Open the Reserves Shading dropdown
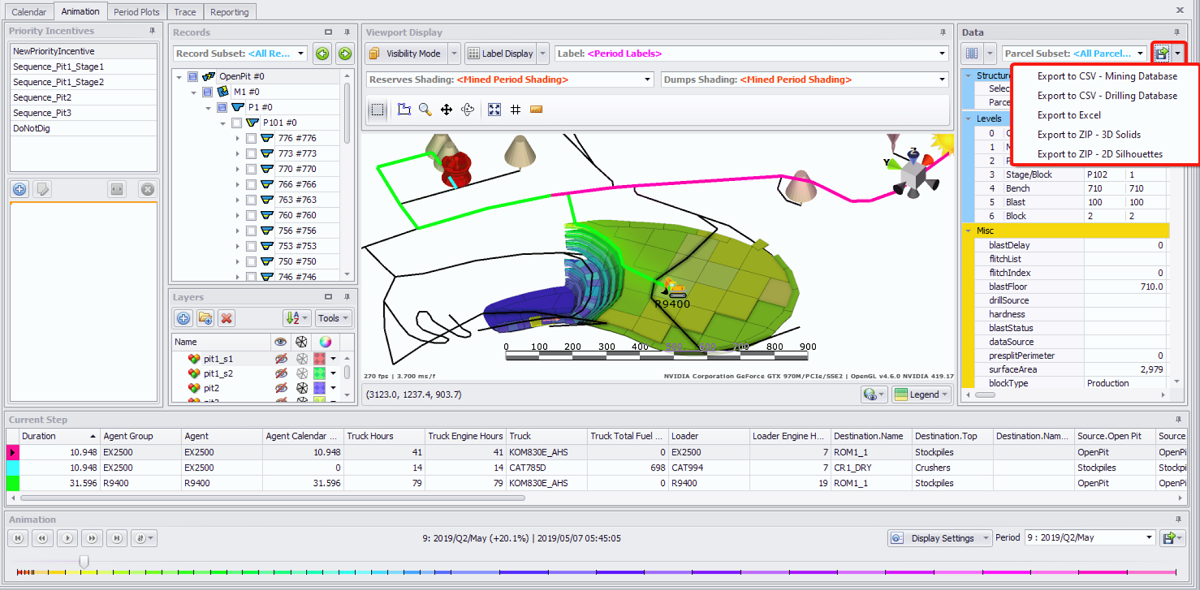 click(648, 79)
